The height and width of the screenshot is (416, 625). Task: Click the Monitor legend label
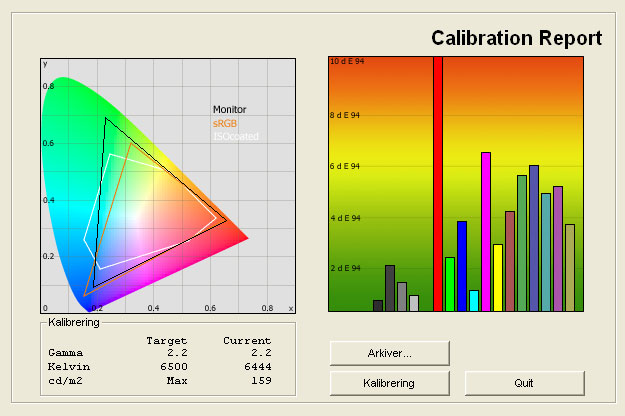[229, 110]
